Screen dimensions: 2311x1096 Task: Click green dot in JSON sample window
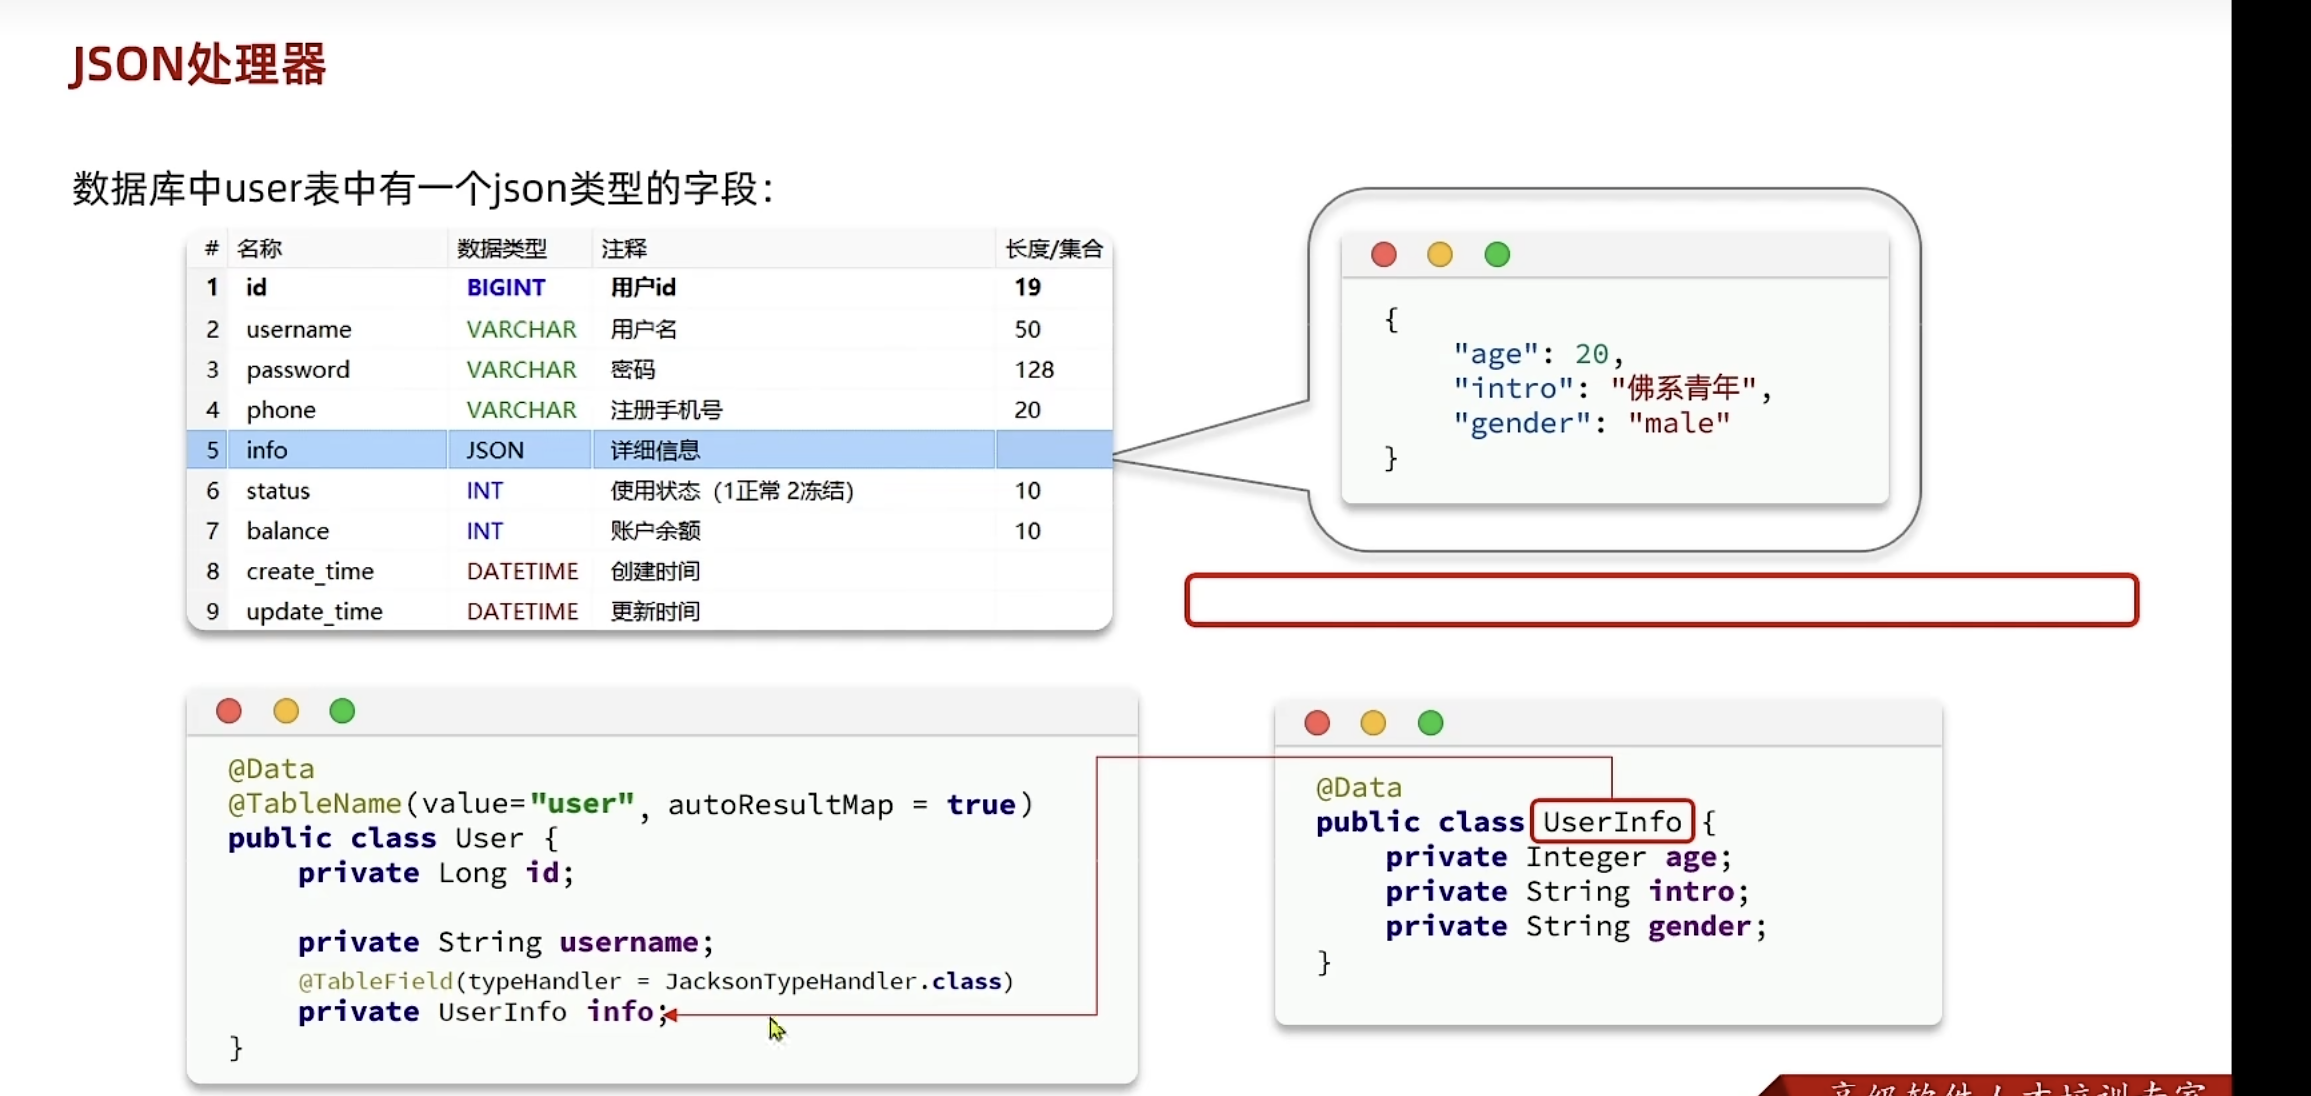(x=1497, y=255)
